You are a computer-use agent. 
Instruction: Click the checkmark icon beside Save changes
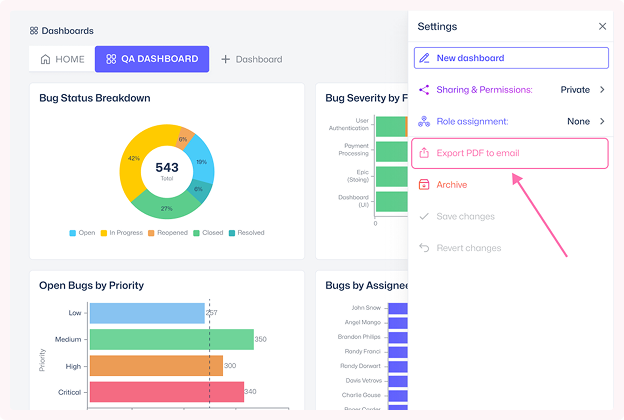[424, 216]
